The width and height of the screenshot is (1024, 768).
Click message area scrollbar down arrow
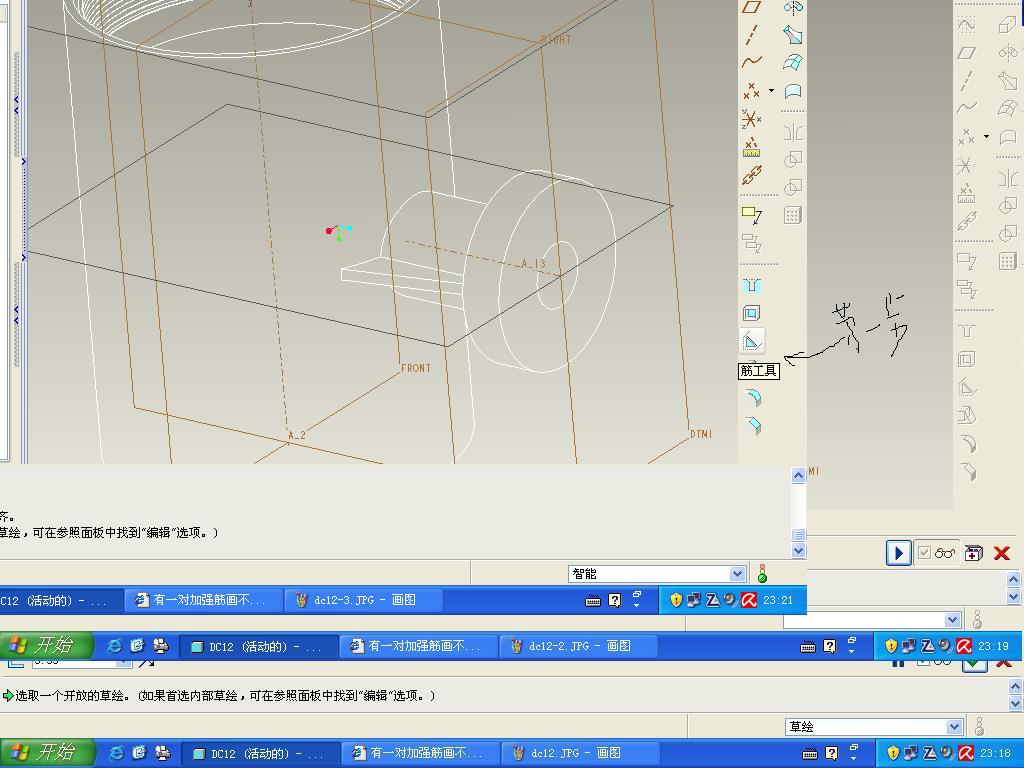(798, 551)
